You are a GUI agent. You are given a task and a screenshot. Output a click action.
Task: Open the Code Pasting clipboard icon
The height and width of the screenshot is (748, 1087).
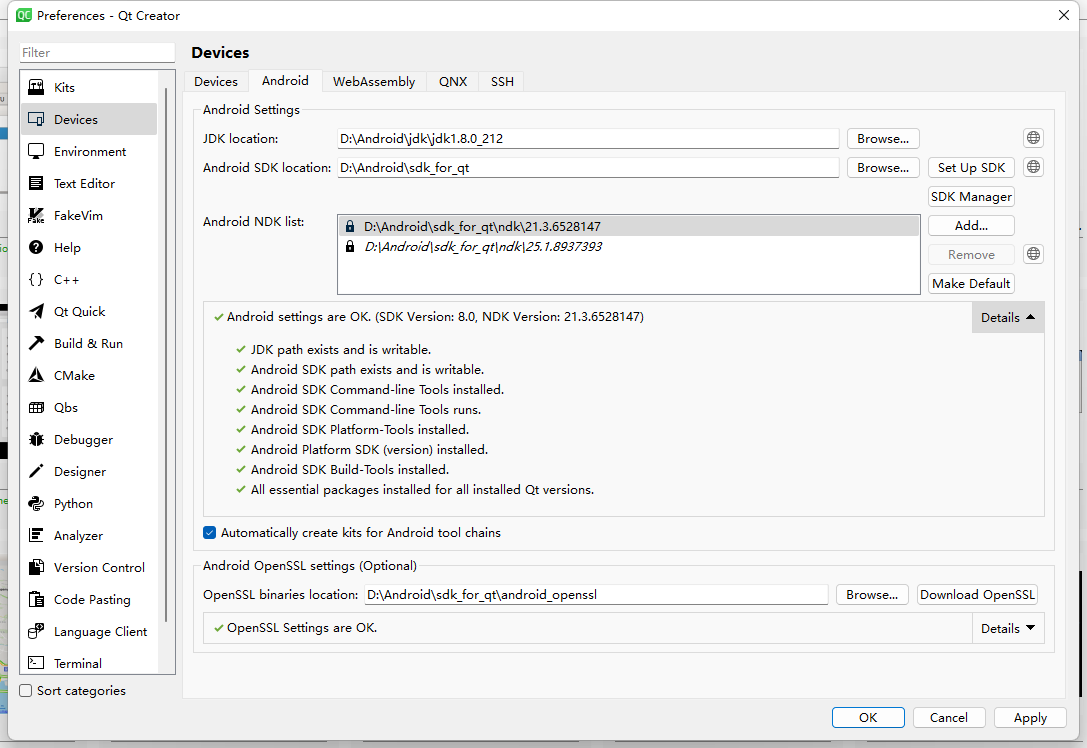36,600
